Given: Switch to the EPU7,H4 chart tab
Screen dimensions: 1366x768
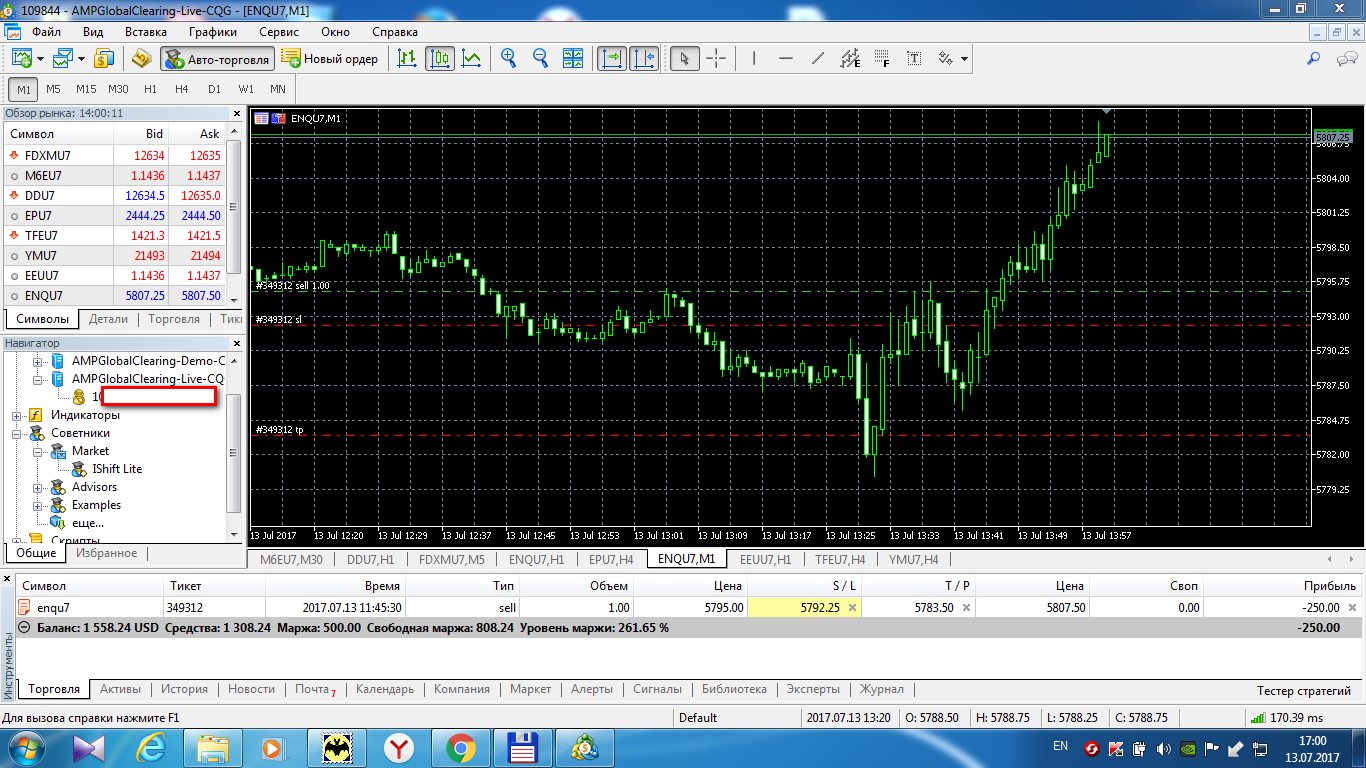Looking at the screenshot, I should point(611,559).
